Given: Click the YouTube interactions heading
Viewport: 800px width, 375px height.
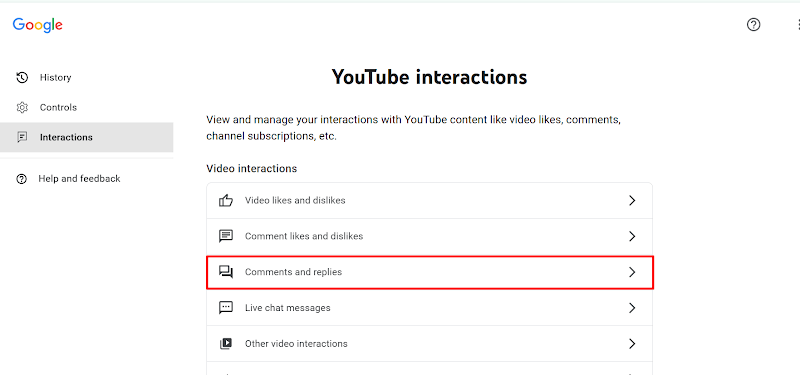Looking at the screenshot, I should pyautogui.click(x=429, y=77).
